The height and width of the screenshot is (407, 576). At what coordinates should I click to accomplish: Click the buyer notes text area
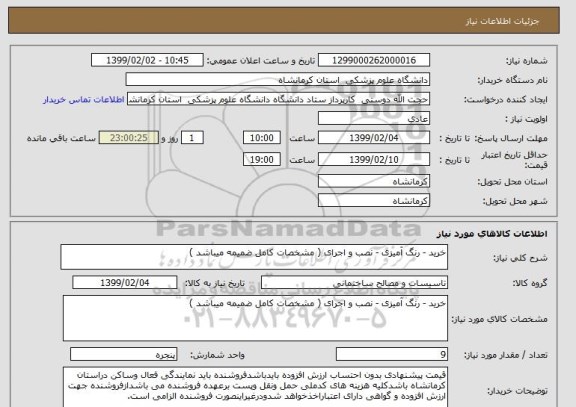(255, 387)
